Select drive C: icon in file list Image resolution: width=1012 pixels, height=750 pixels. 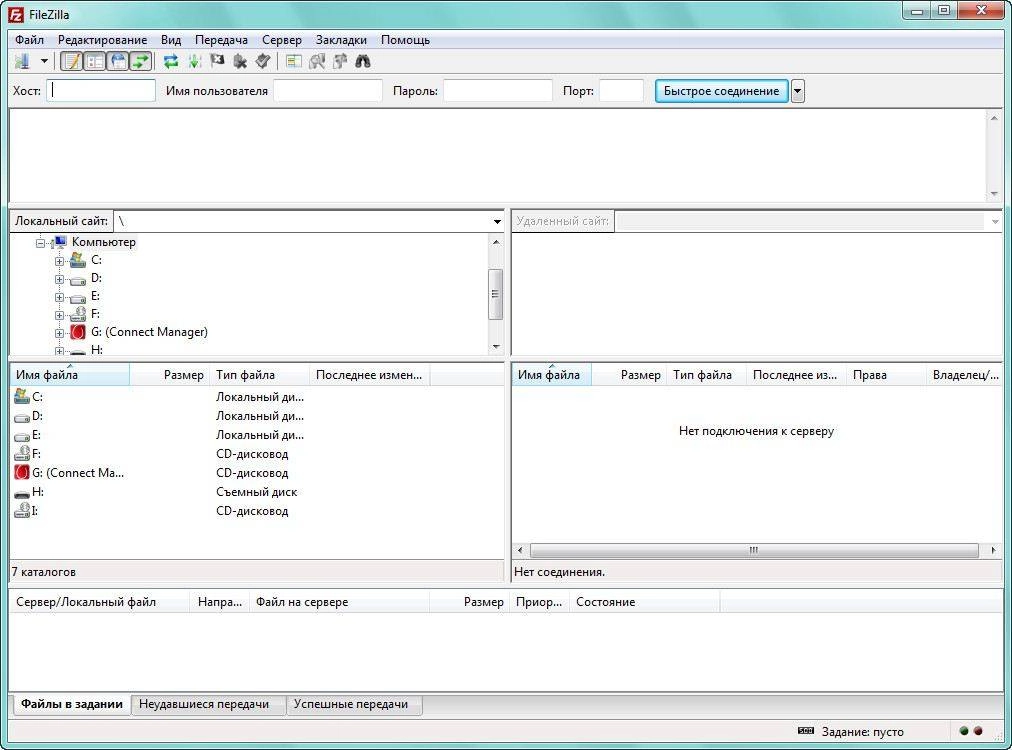coord(22,396)
